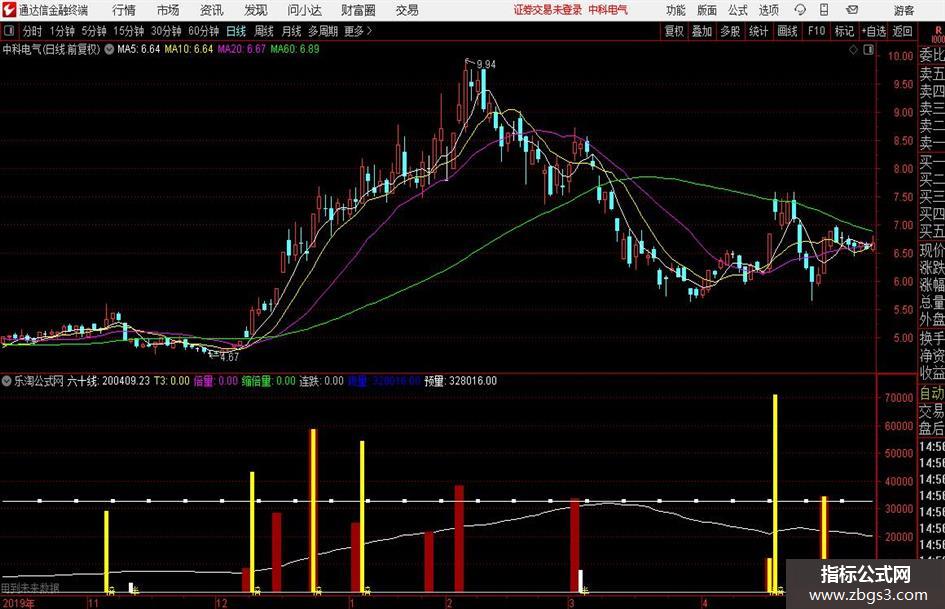Open the 行情 menu
The width and height of the screenshot is (945, 609).
[124, 10]
